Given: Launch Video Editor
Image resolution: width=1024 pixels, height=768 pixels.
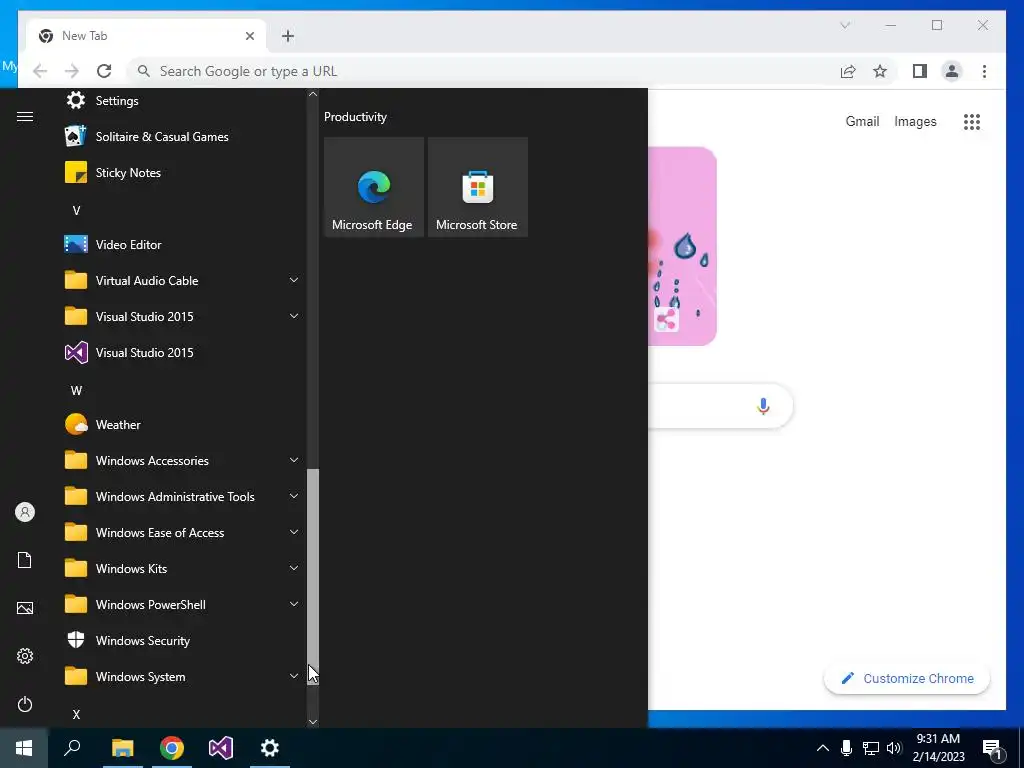Looking at the screenshot, I should [x=182, y=244].
